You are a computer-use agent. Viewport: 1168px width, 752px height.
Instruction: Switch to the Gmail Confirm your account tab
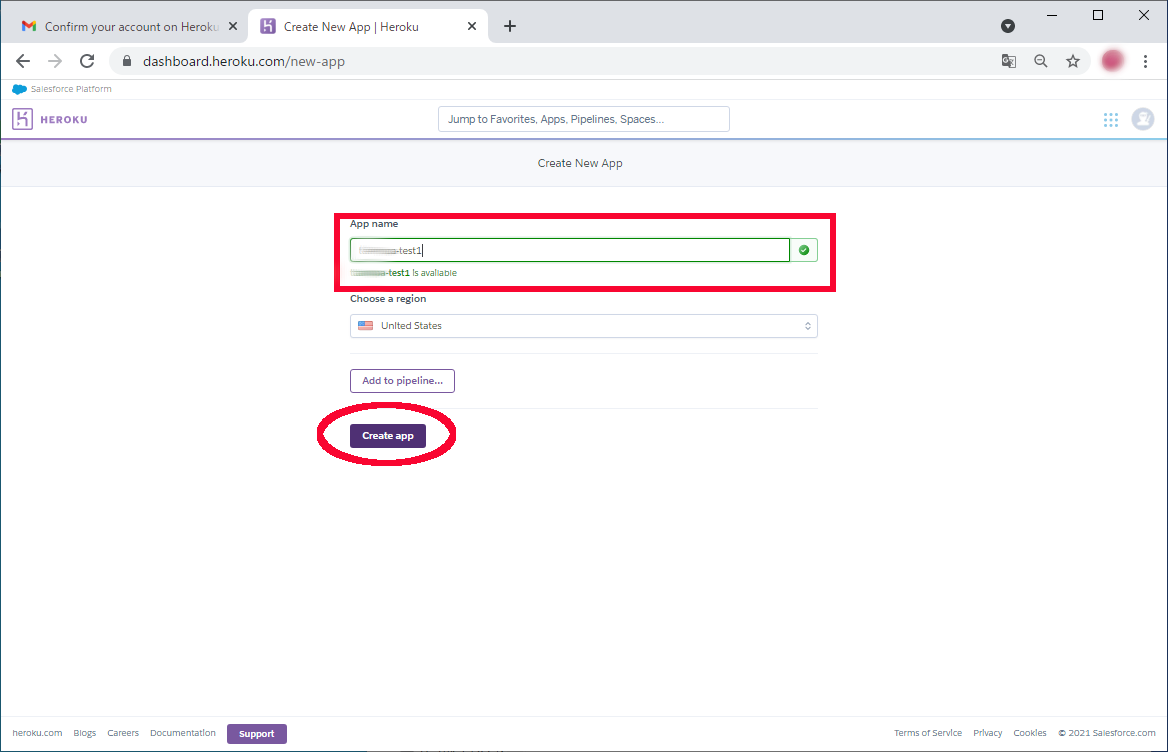coord(120,26)
